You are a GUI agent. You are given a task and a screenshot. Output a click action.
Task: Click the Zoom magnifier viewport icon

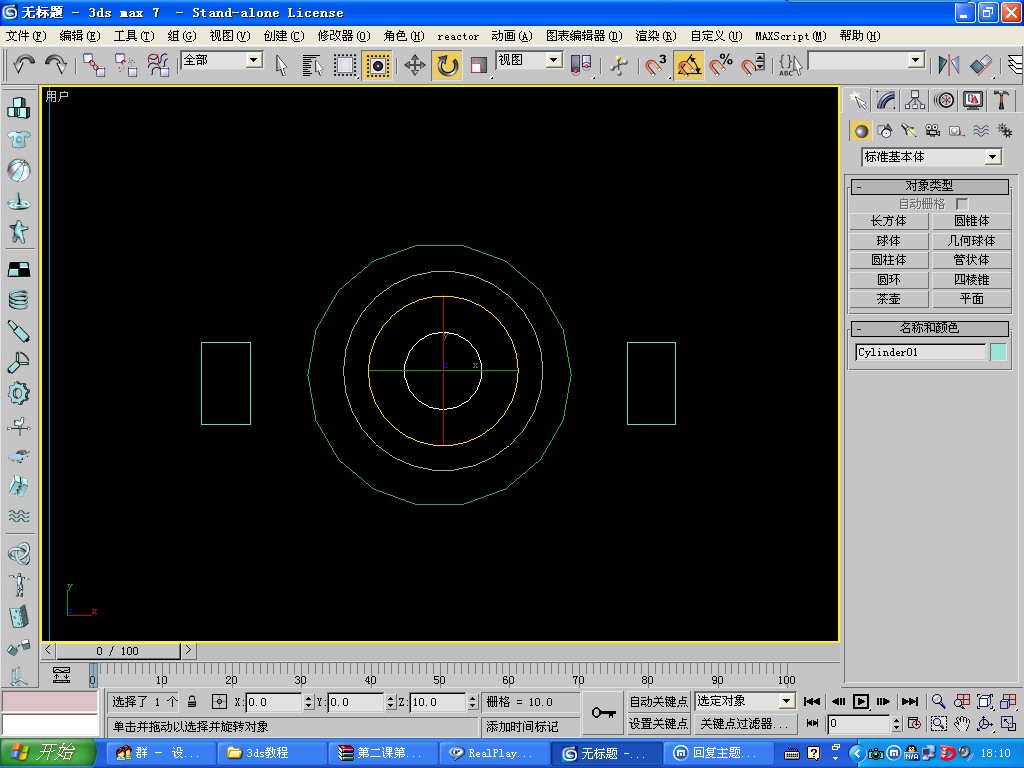[x=938, y=701]
